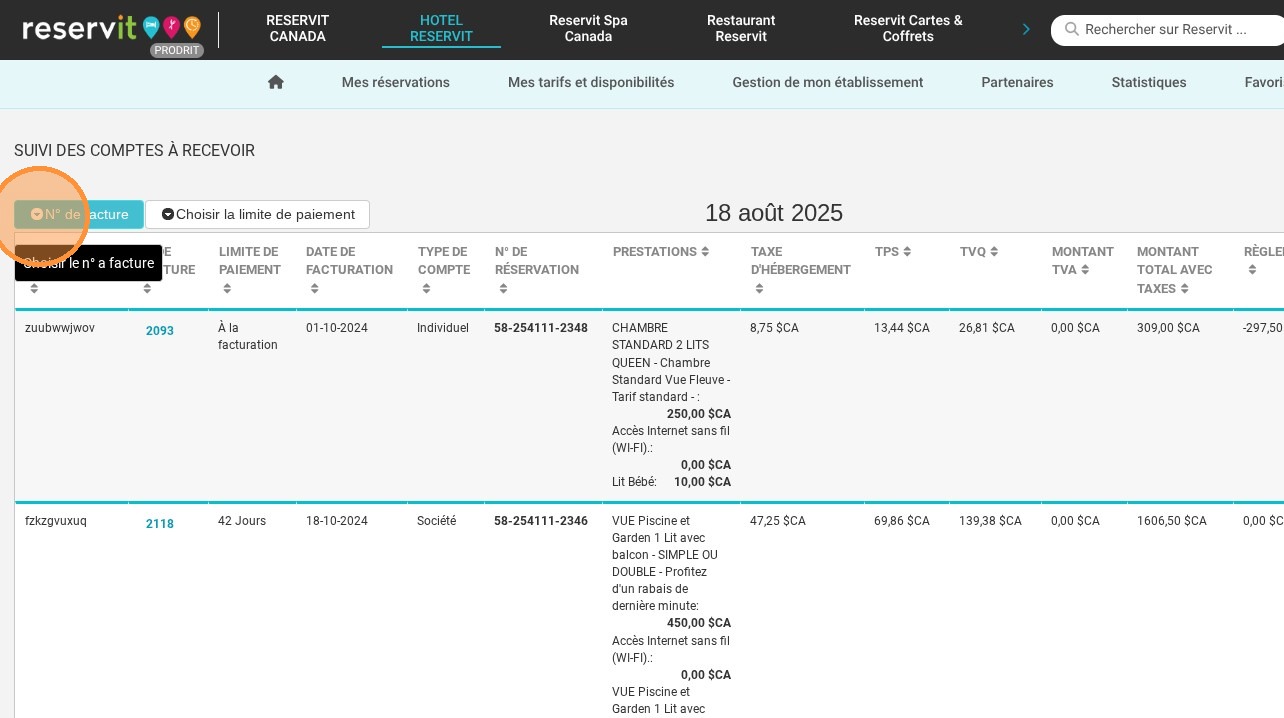Viewport: 1284px width, 718px height.
Task: Sort by Date de facturation arrows
Action: 315,289
